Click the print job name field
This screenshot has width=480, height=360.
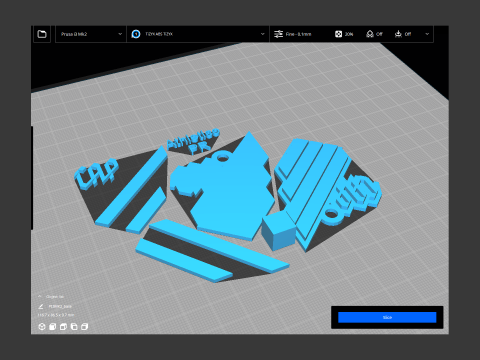pos(60,306)
